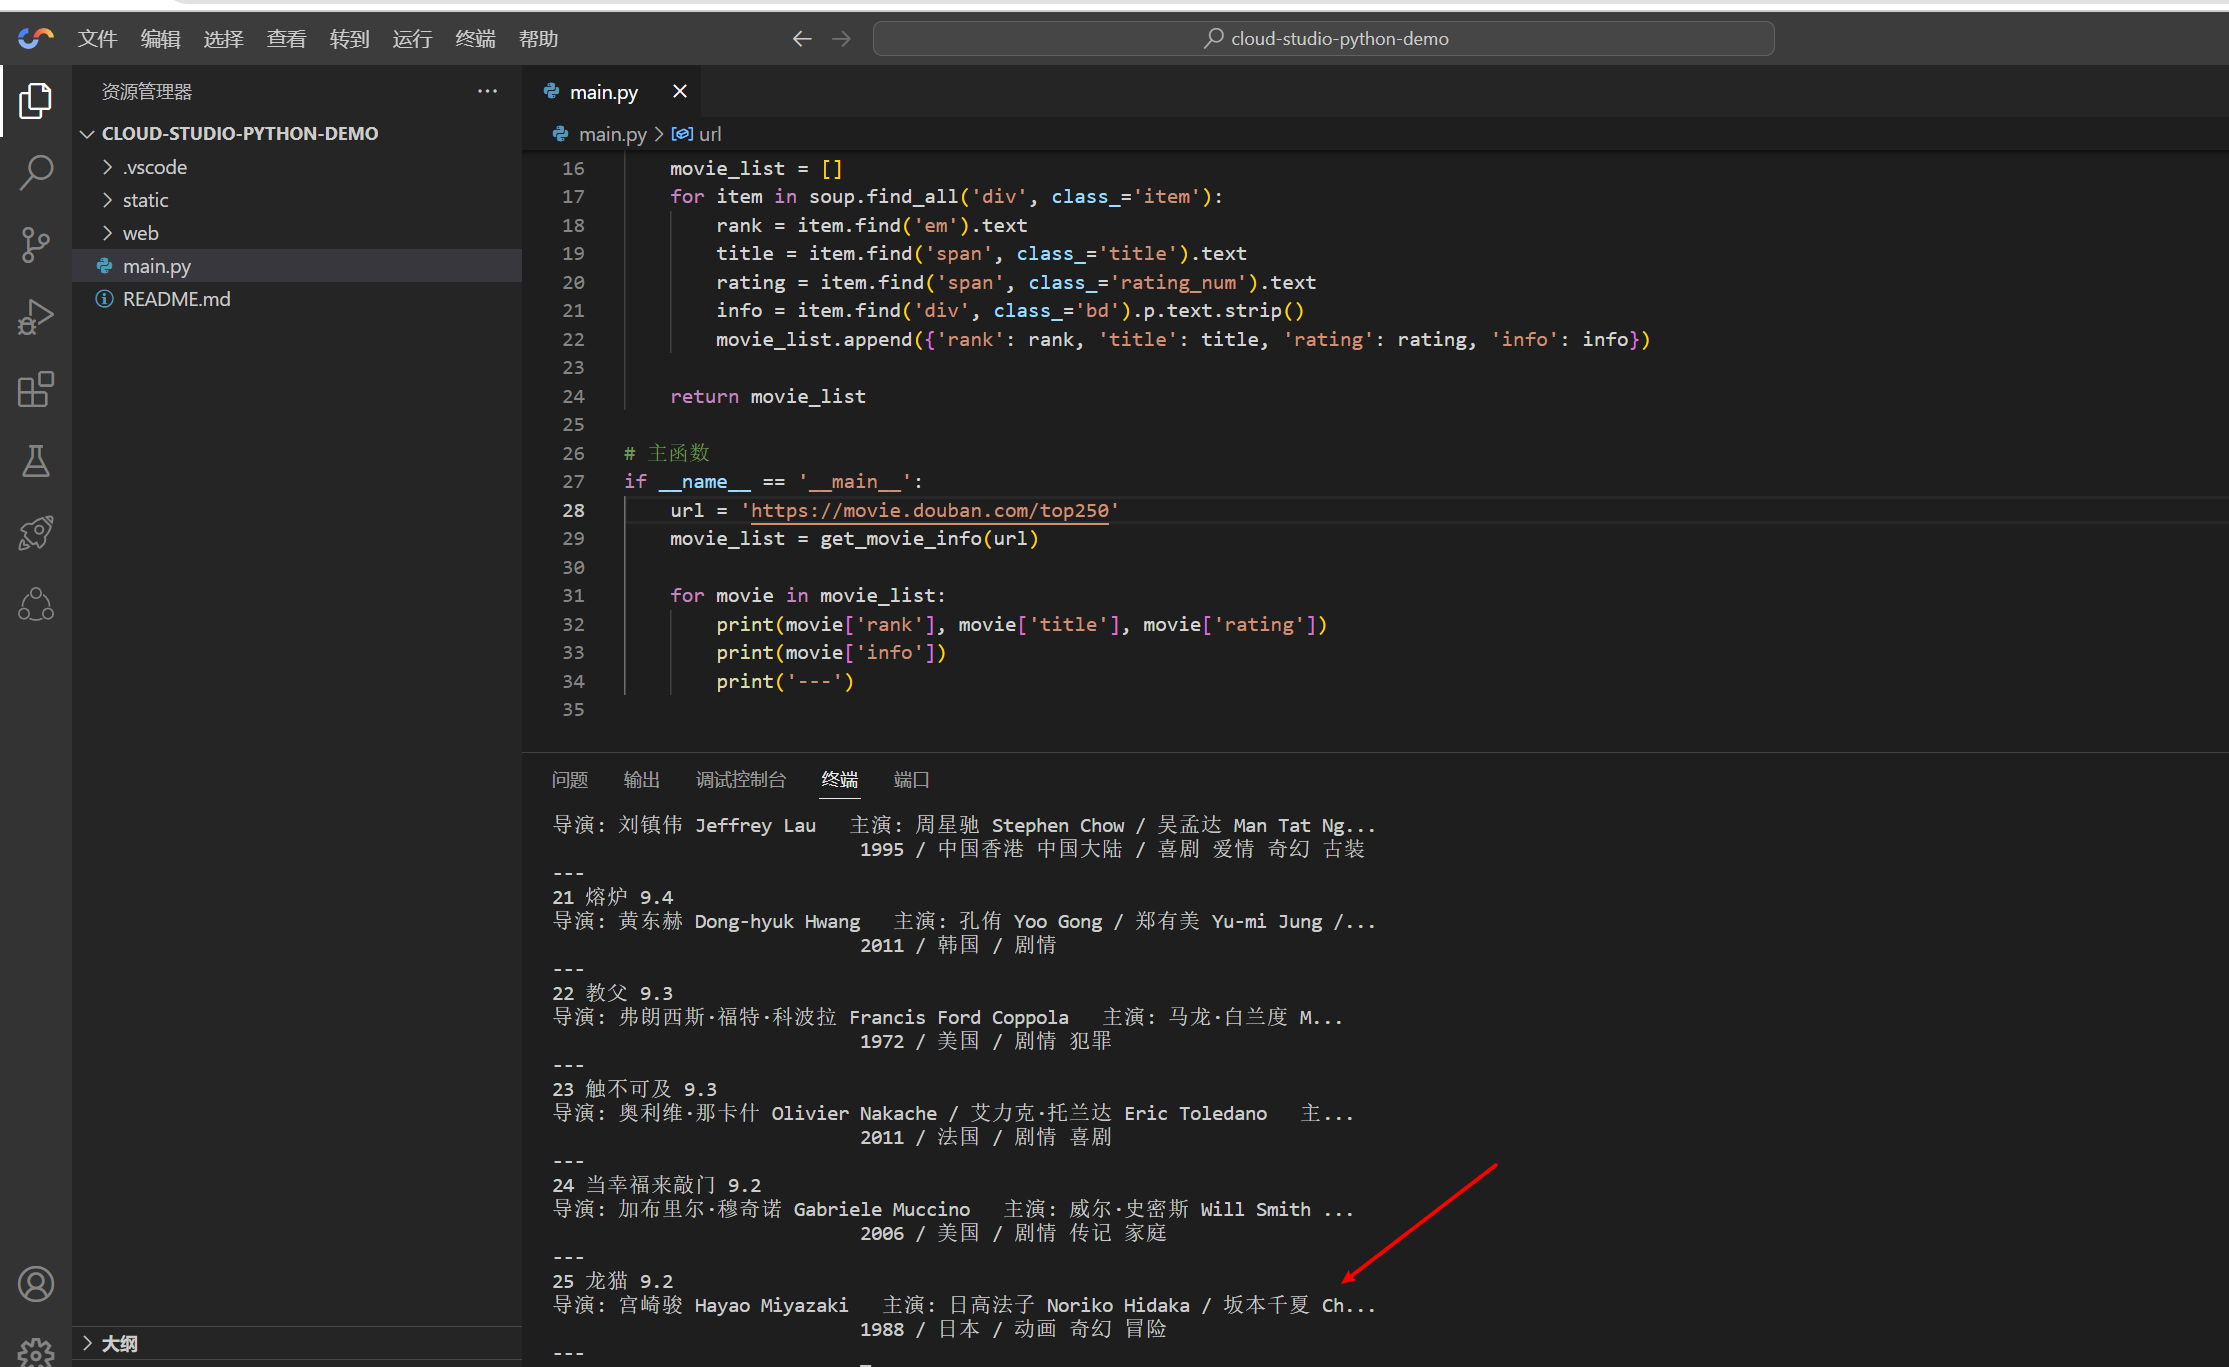2229x1367 pixels.
Task: Open the 运行 menu
Action: [411, 39]
